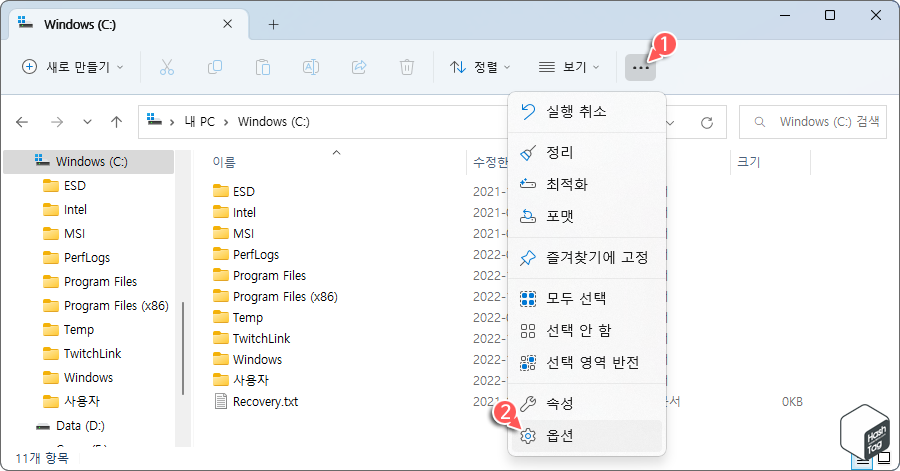Choose 선택 영역 반전 menu item
The height and width of the screenshot is (471, 900).
click(x=587, y=363)
